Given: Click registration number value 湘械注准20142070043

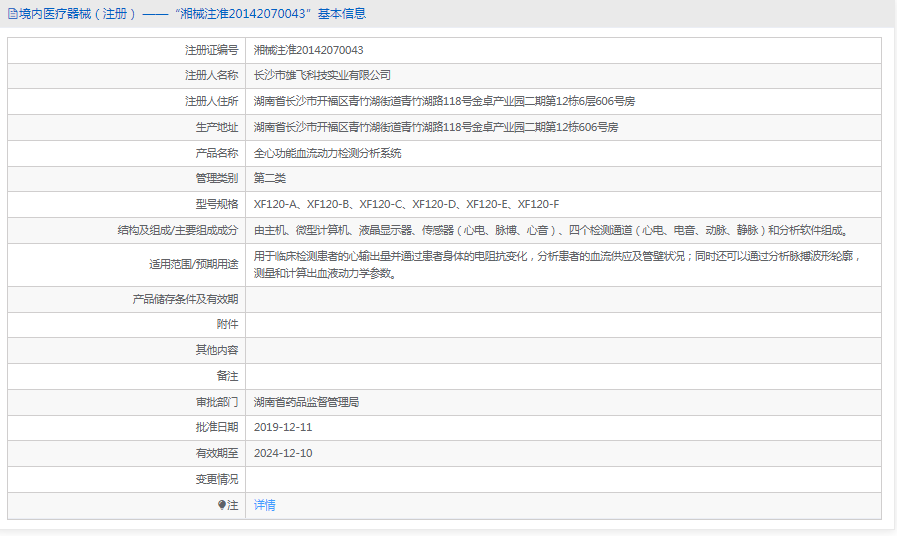Looking at the screenshot, I should (308, 50).
